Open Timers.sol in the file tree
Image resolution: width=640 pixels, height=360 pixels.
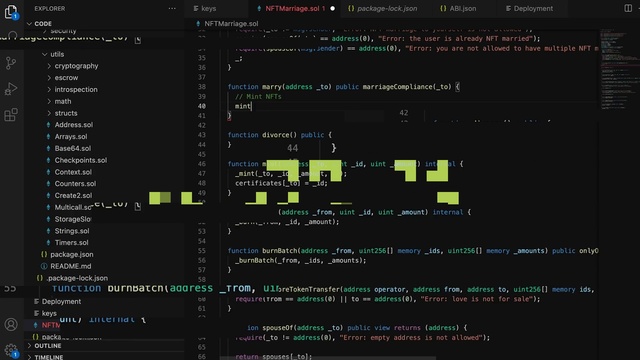pyautogui.click(x=71, y=243)
